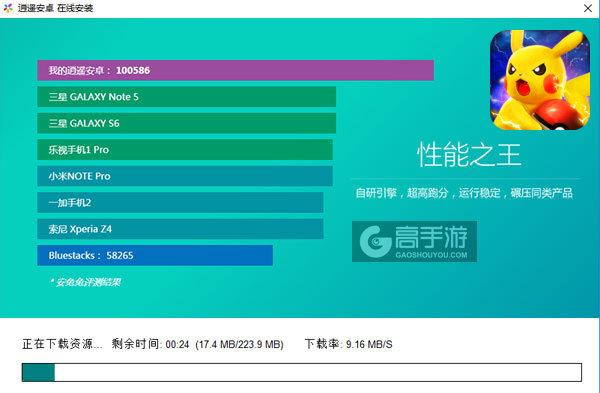Select the 三星 GALAXY Note 5 bar
The height and width of the screenshot is (393, 600).
(187, 97)
